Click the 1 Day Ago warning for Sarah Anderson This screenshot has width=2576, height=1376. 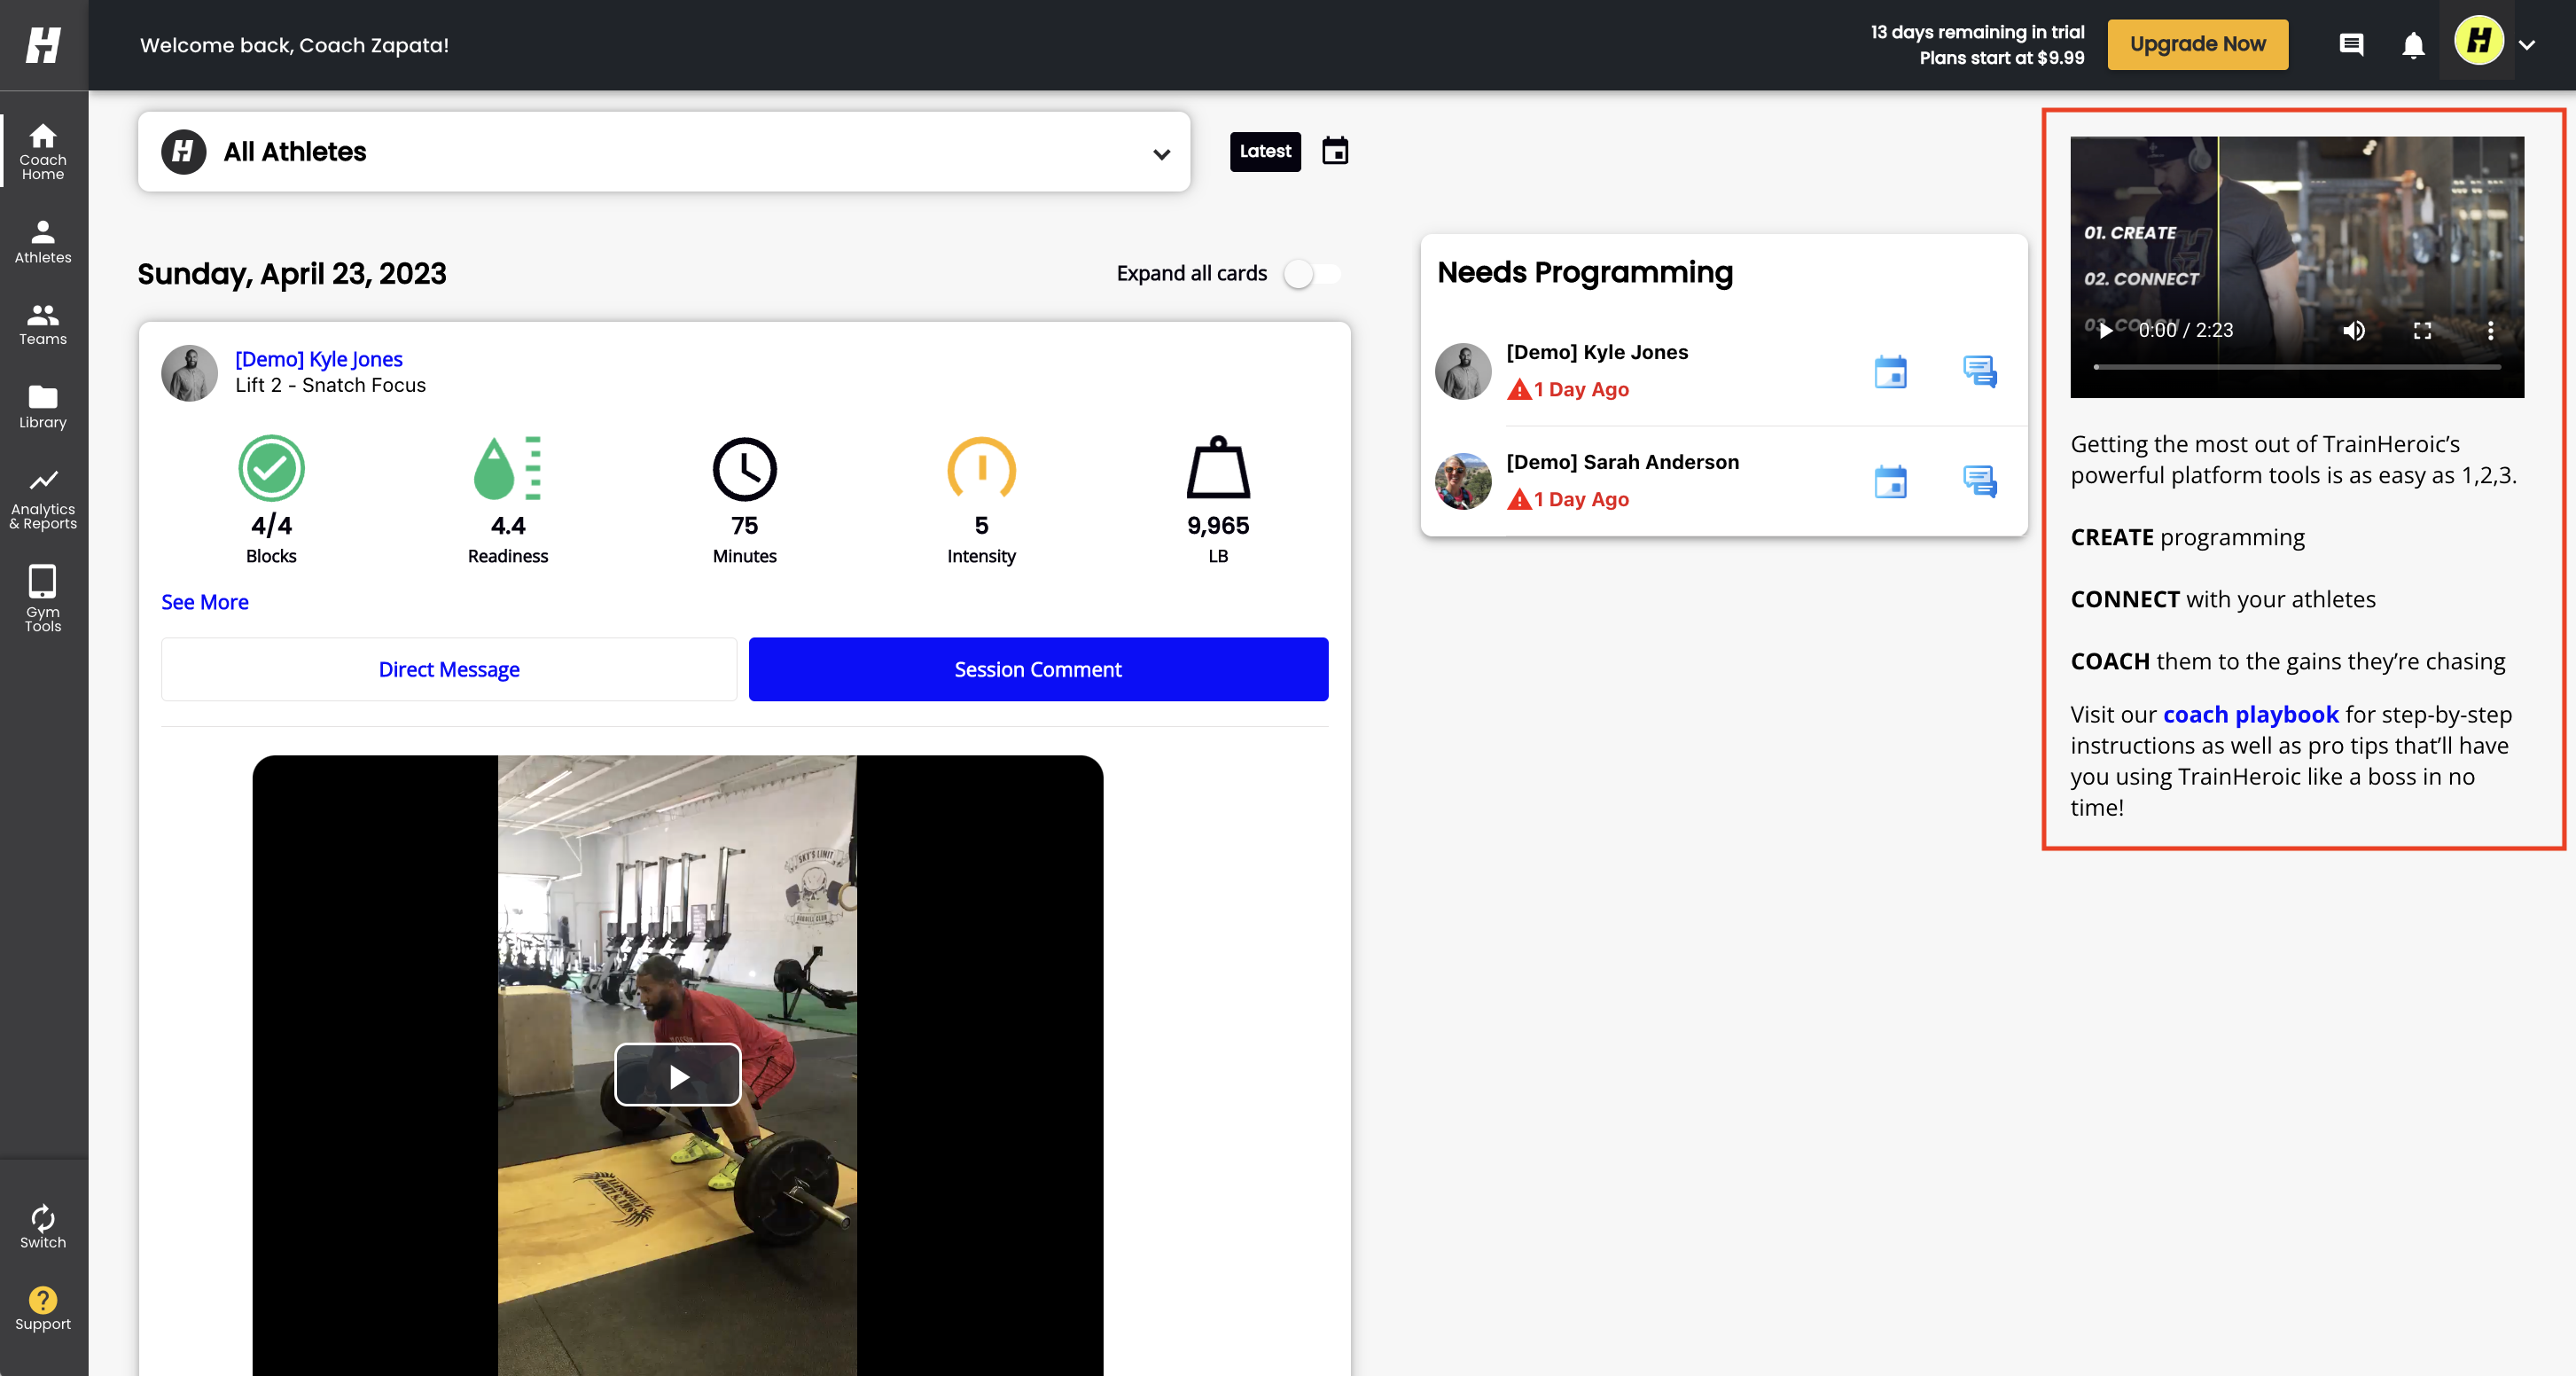point(1568,499)
